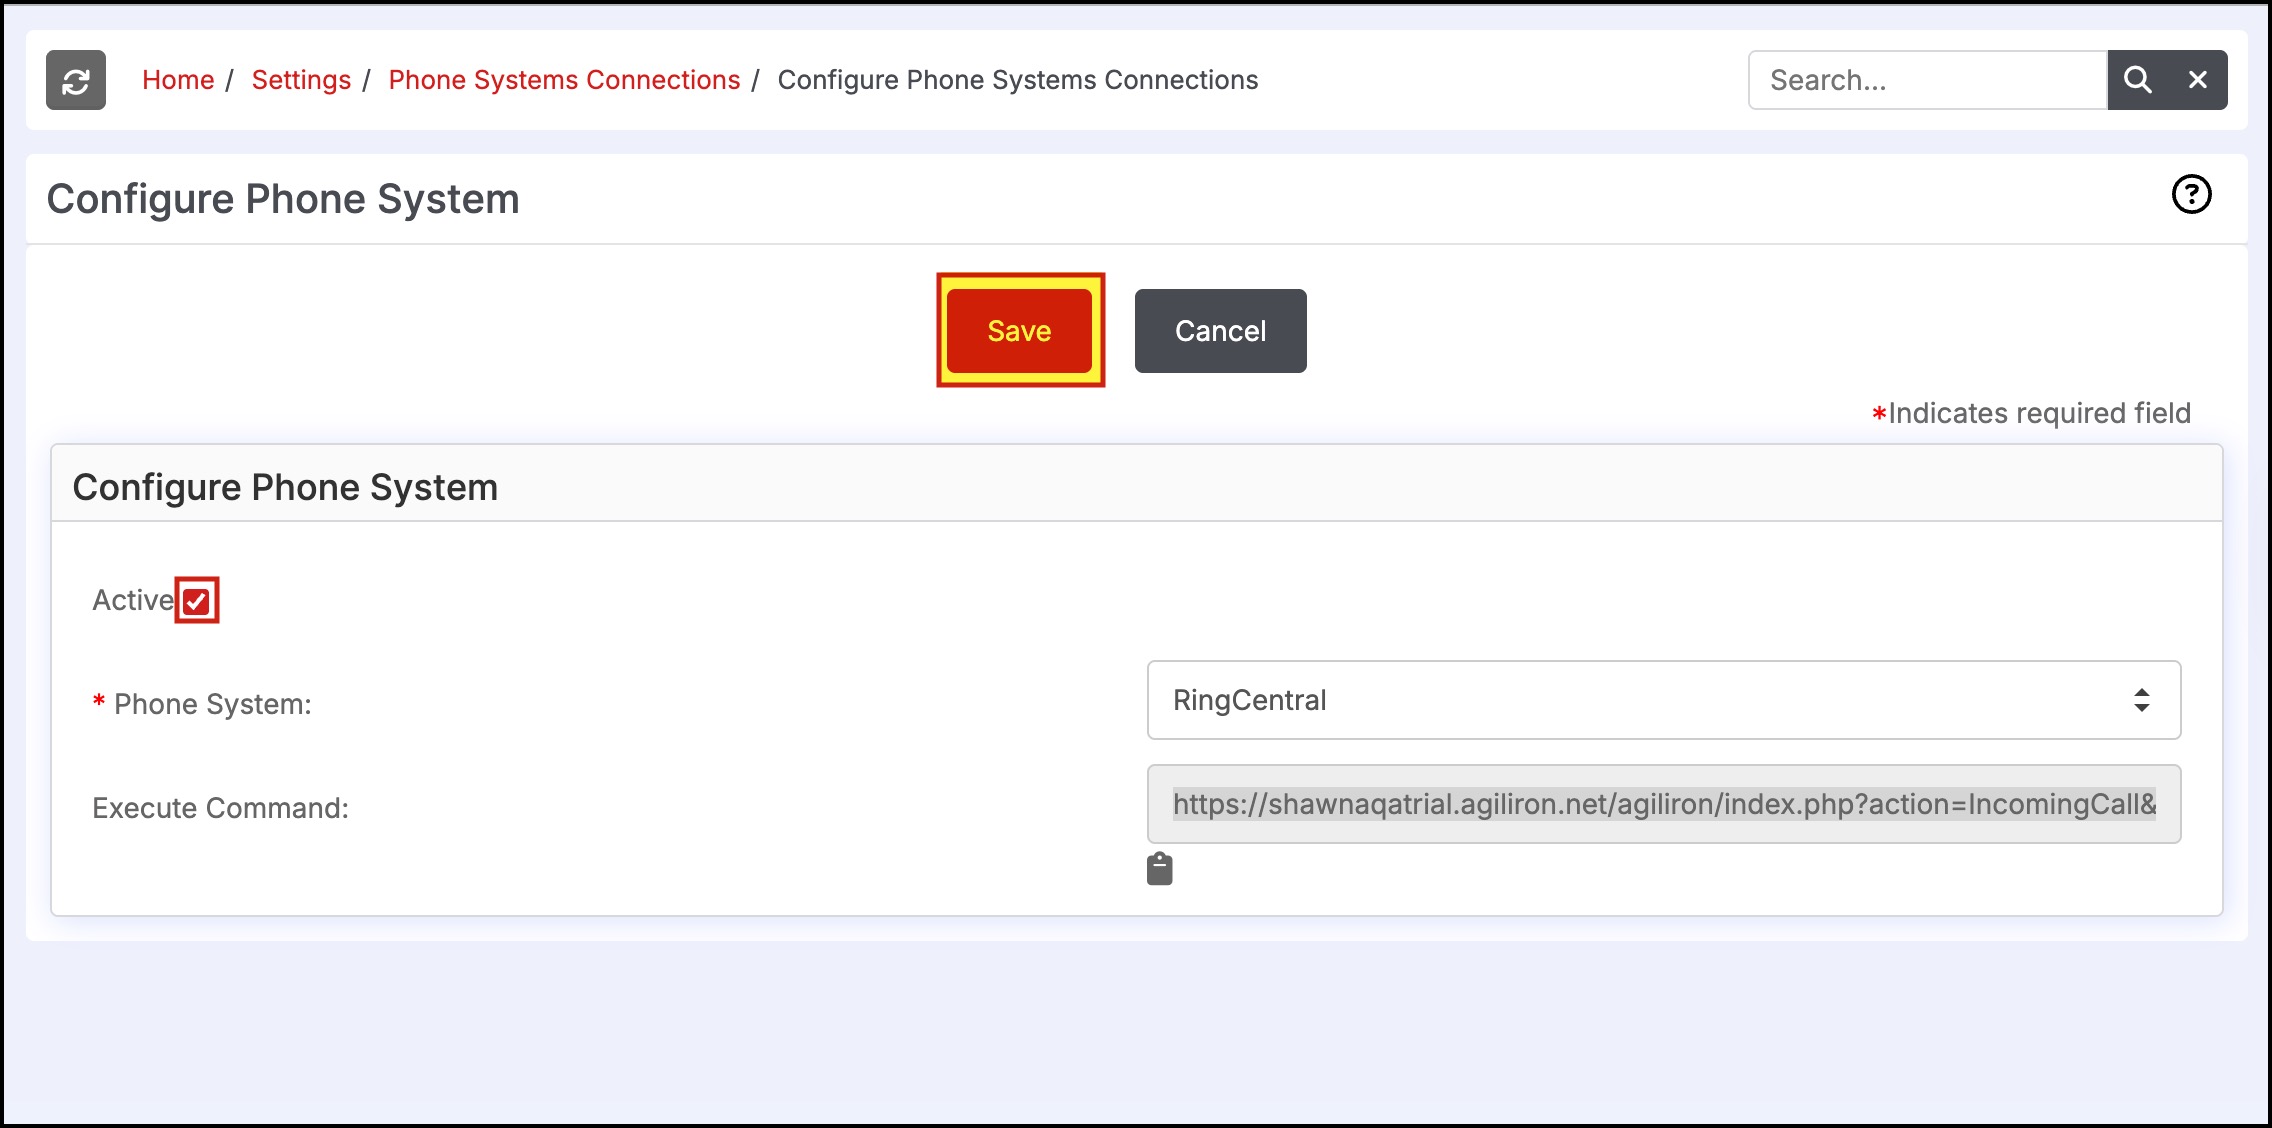Copy command with the clipboard icon

click(x=1159, y=869)
